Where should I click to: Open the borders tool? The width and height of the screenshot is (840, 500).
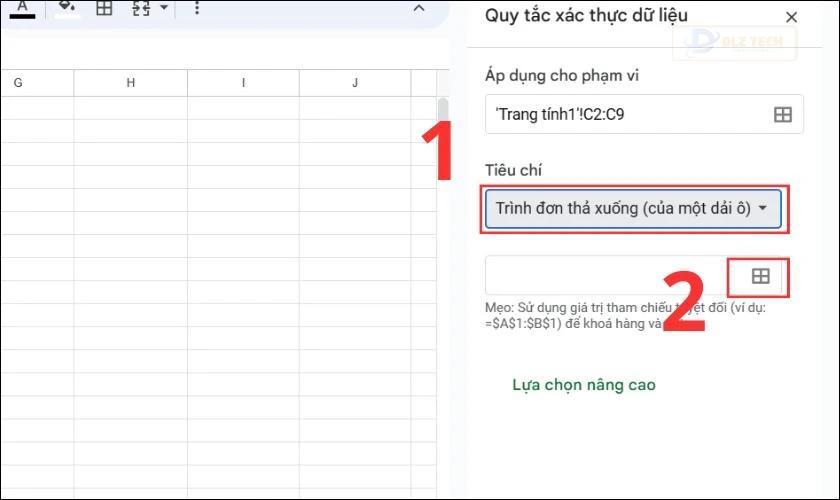point(104,8)
